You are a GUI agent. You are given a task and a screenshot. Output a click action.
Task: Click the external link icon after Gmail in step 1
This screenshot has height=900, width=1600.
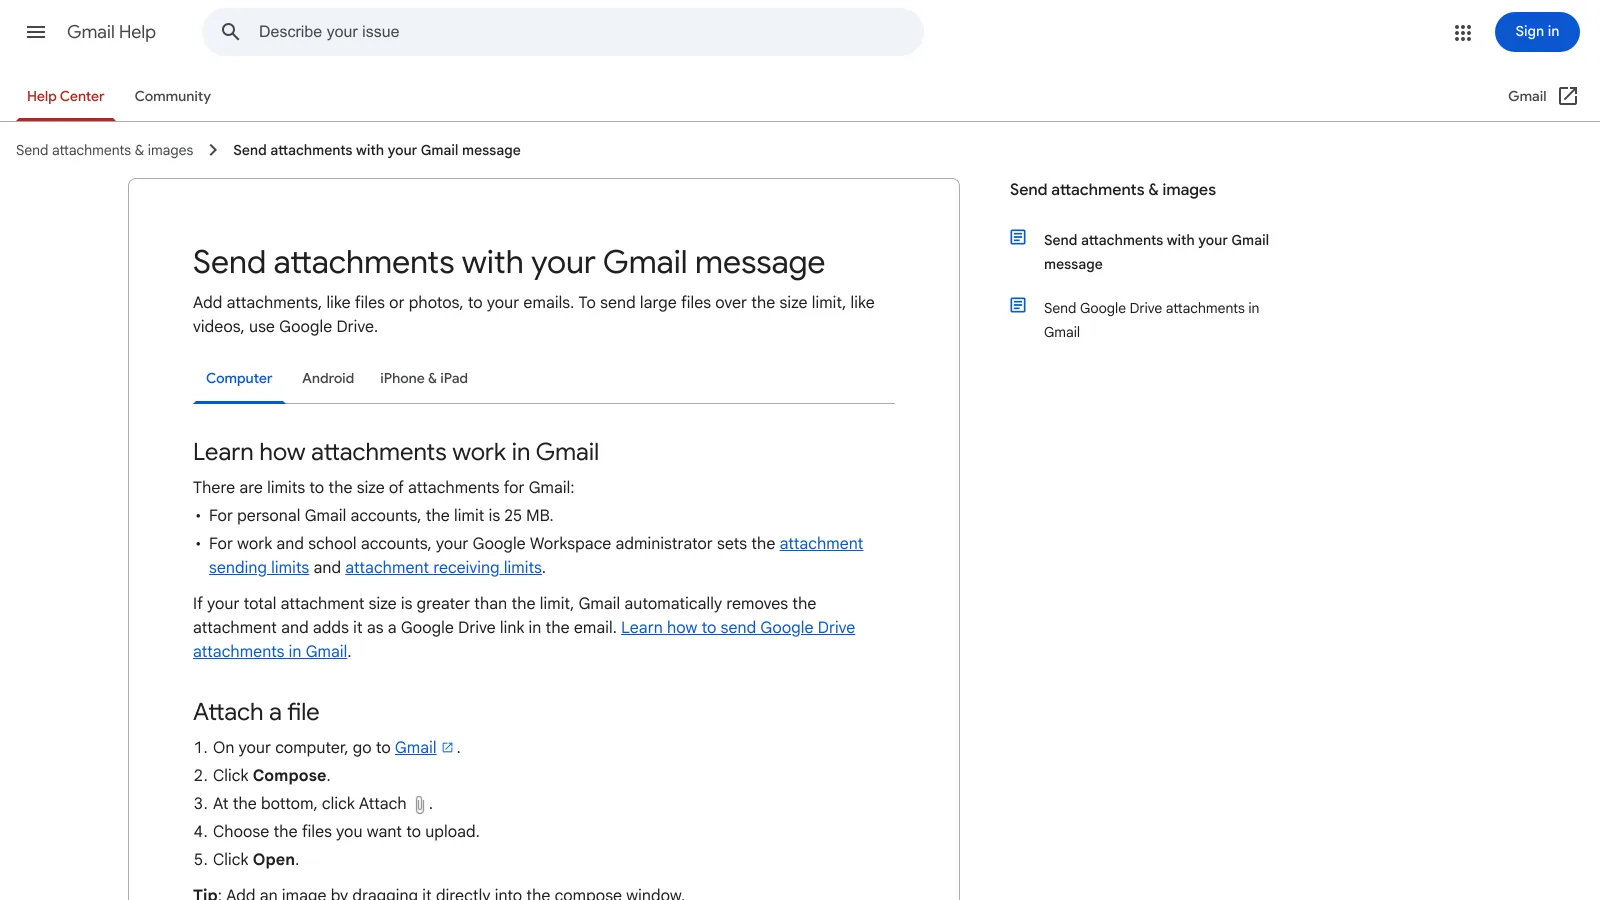[x=448, y=747]
